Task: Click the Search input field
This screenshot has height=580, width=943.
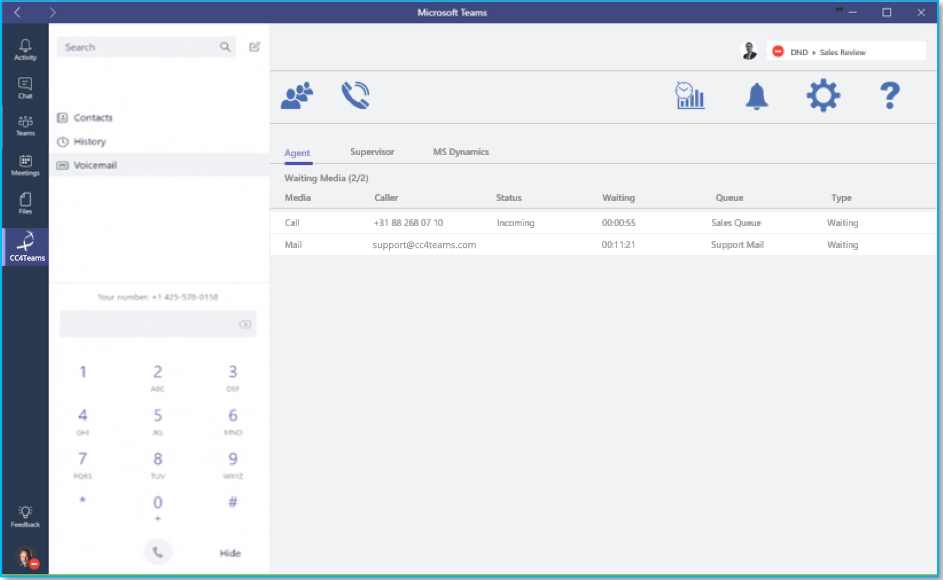Action: tap(146, 47)
